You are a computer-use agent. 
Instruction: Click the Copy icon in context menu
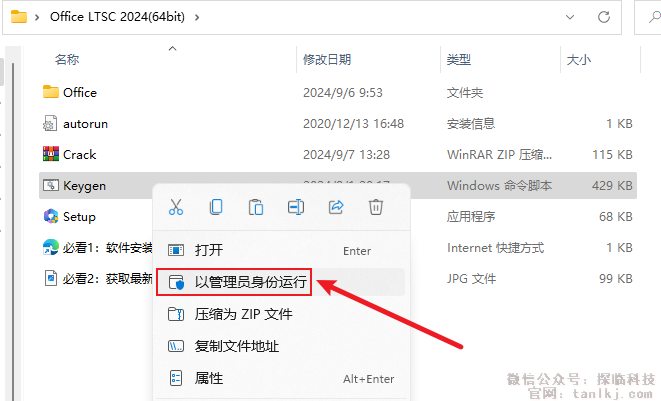(x=216, y=207)
